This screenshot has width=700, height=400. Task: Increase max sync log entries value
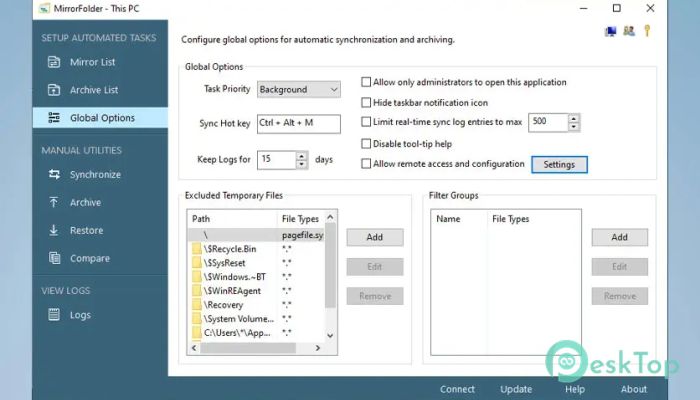[574, 118]
